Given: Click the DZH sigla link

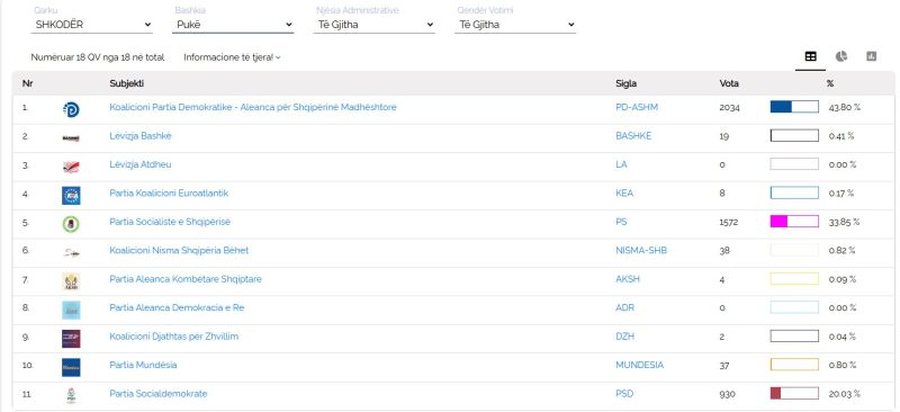Looking at the screenshot, I should pyautogui.click(x=624, y=337).
